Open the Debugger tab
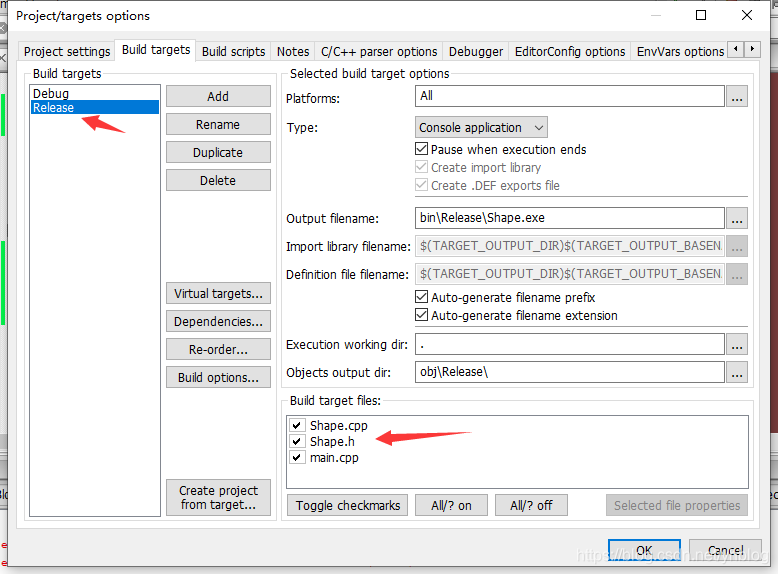 tap(475, 52)
